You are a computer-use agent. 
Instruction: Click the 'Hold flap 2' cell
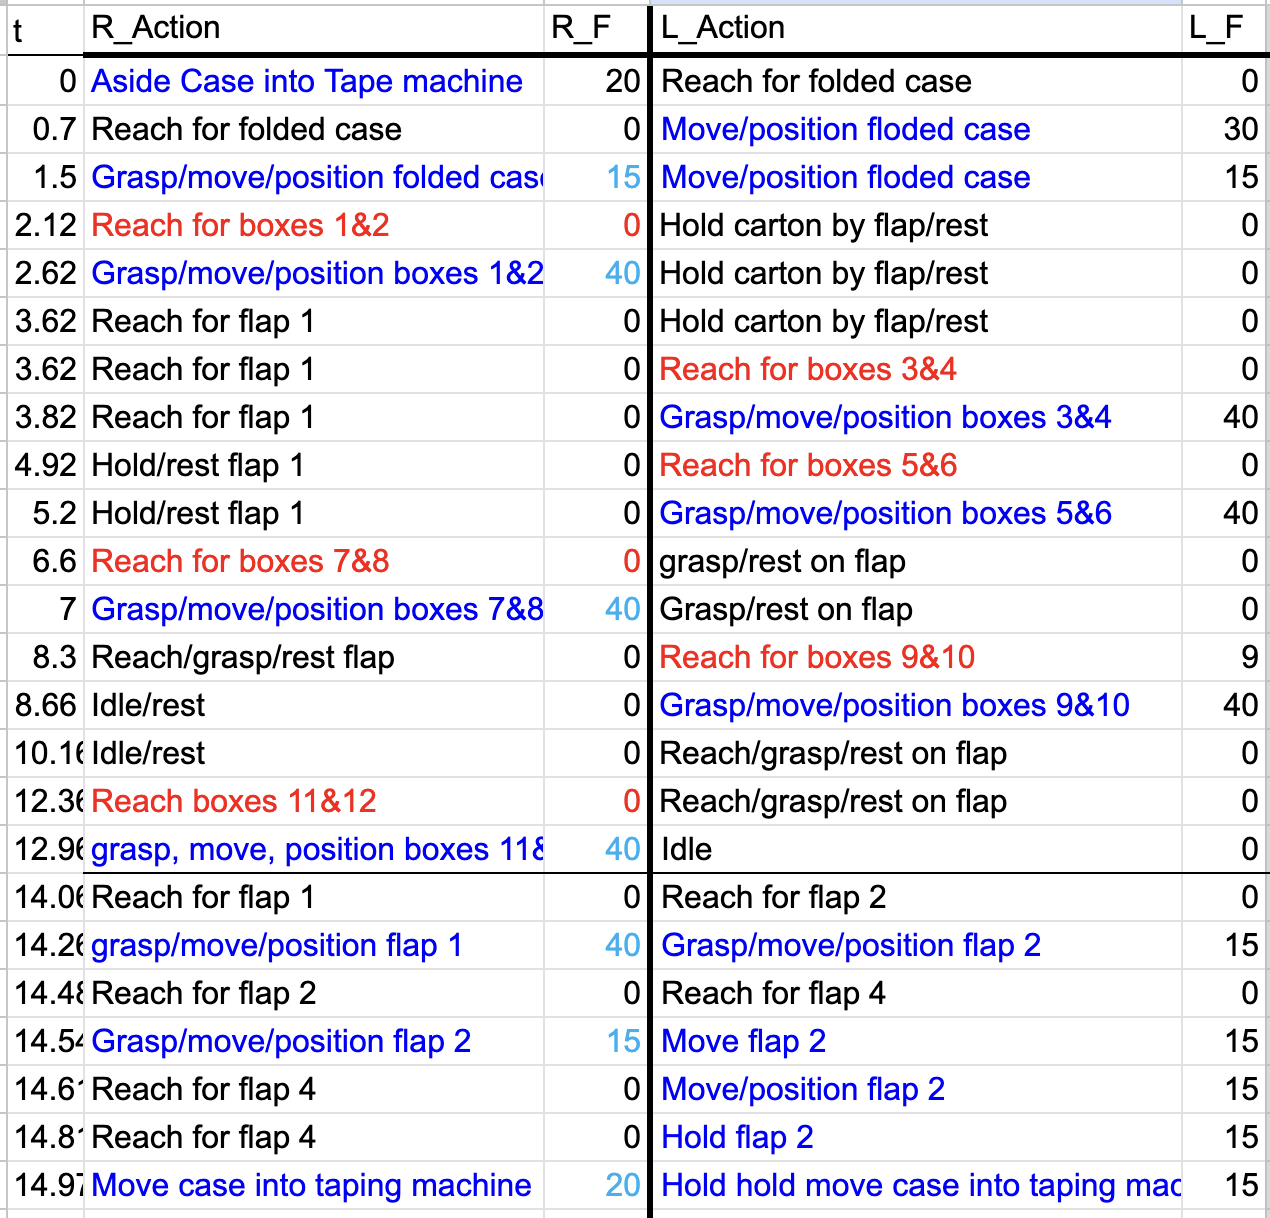click(737, 1137)
